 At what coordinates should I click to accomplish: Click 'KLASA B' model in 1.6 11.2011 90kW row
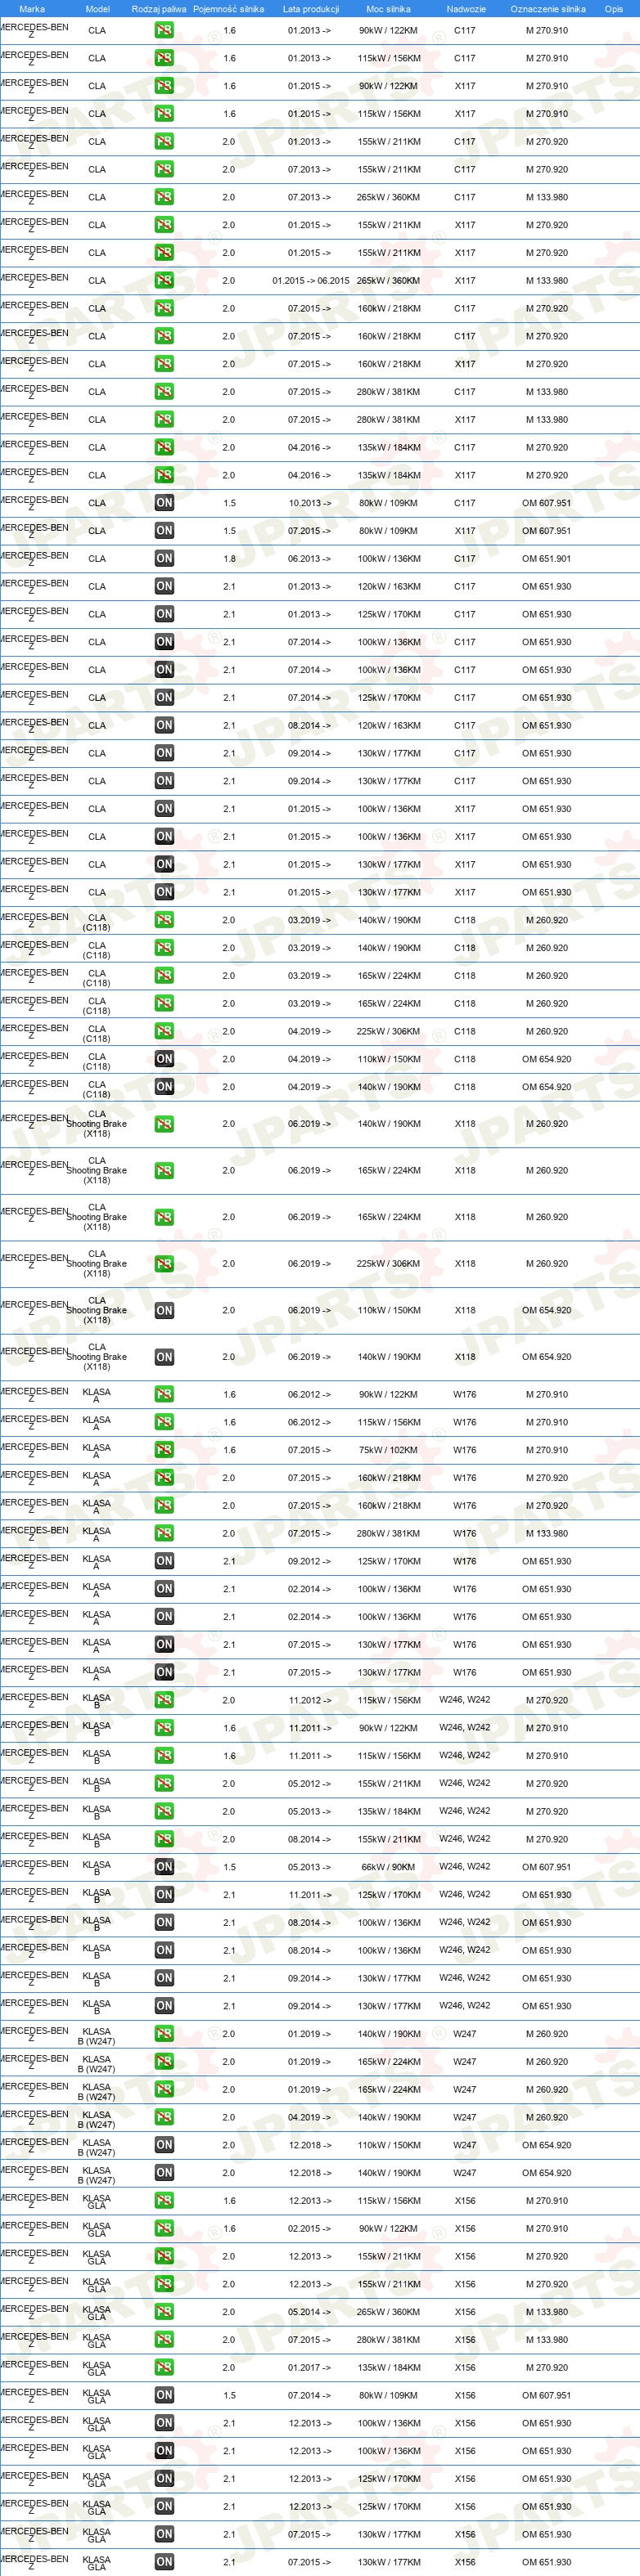coord(97,1730)
